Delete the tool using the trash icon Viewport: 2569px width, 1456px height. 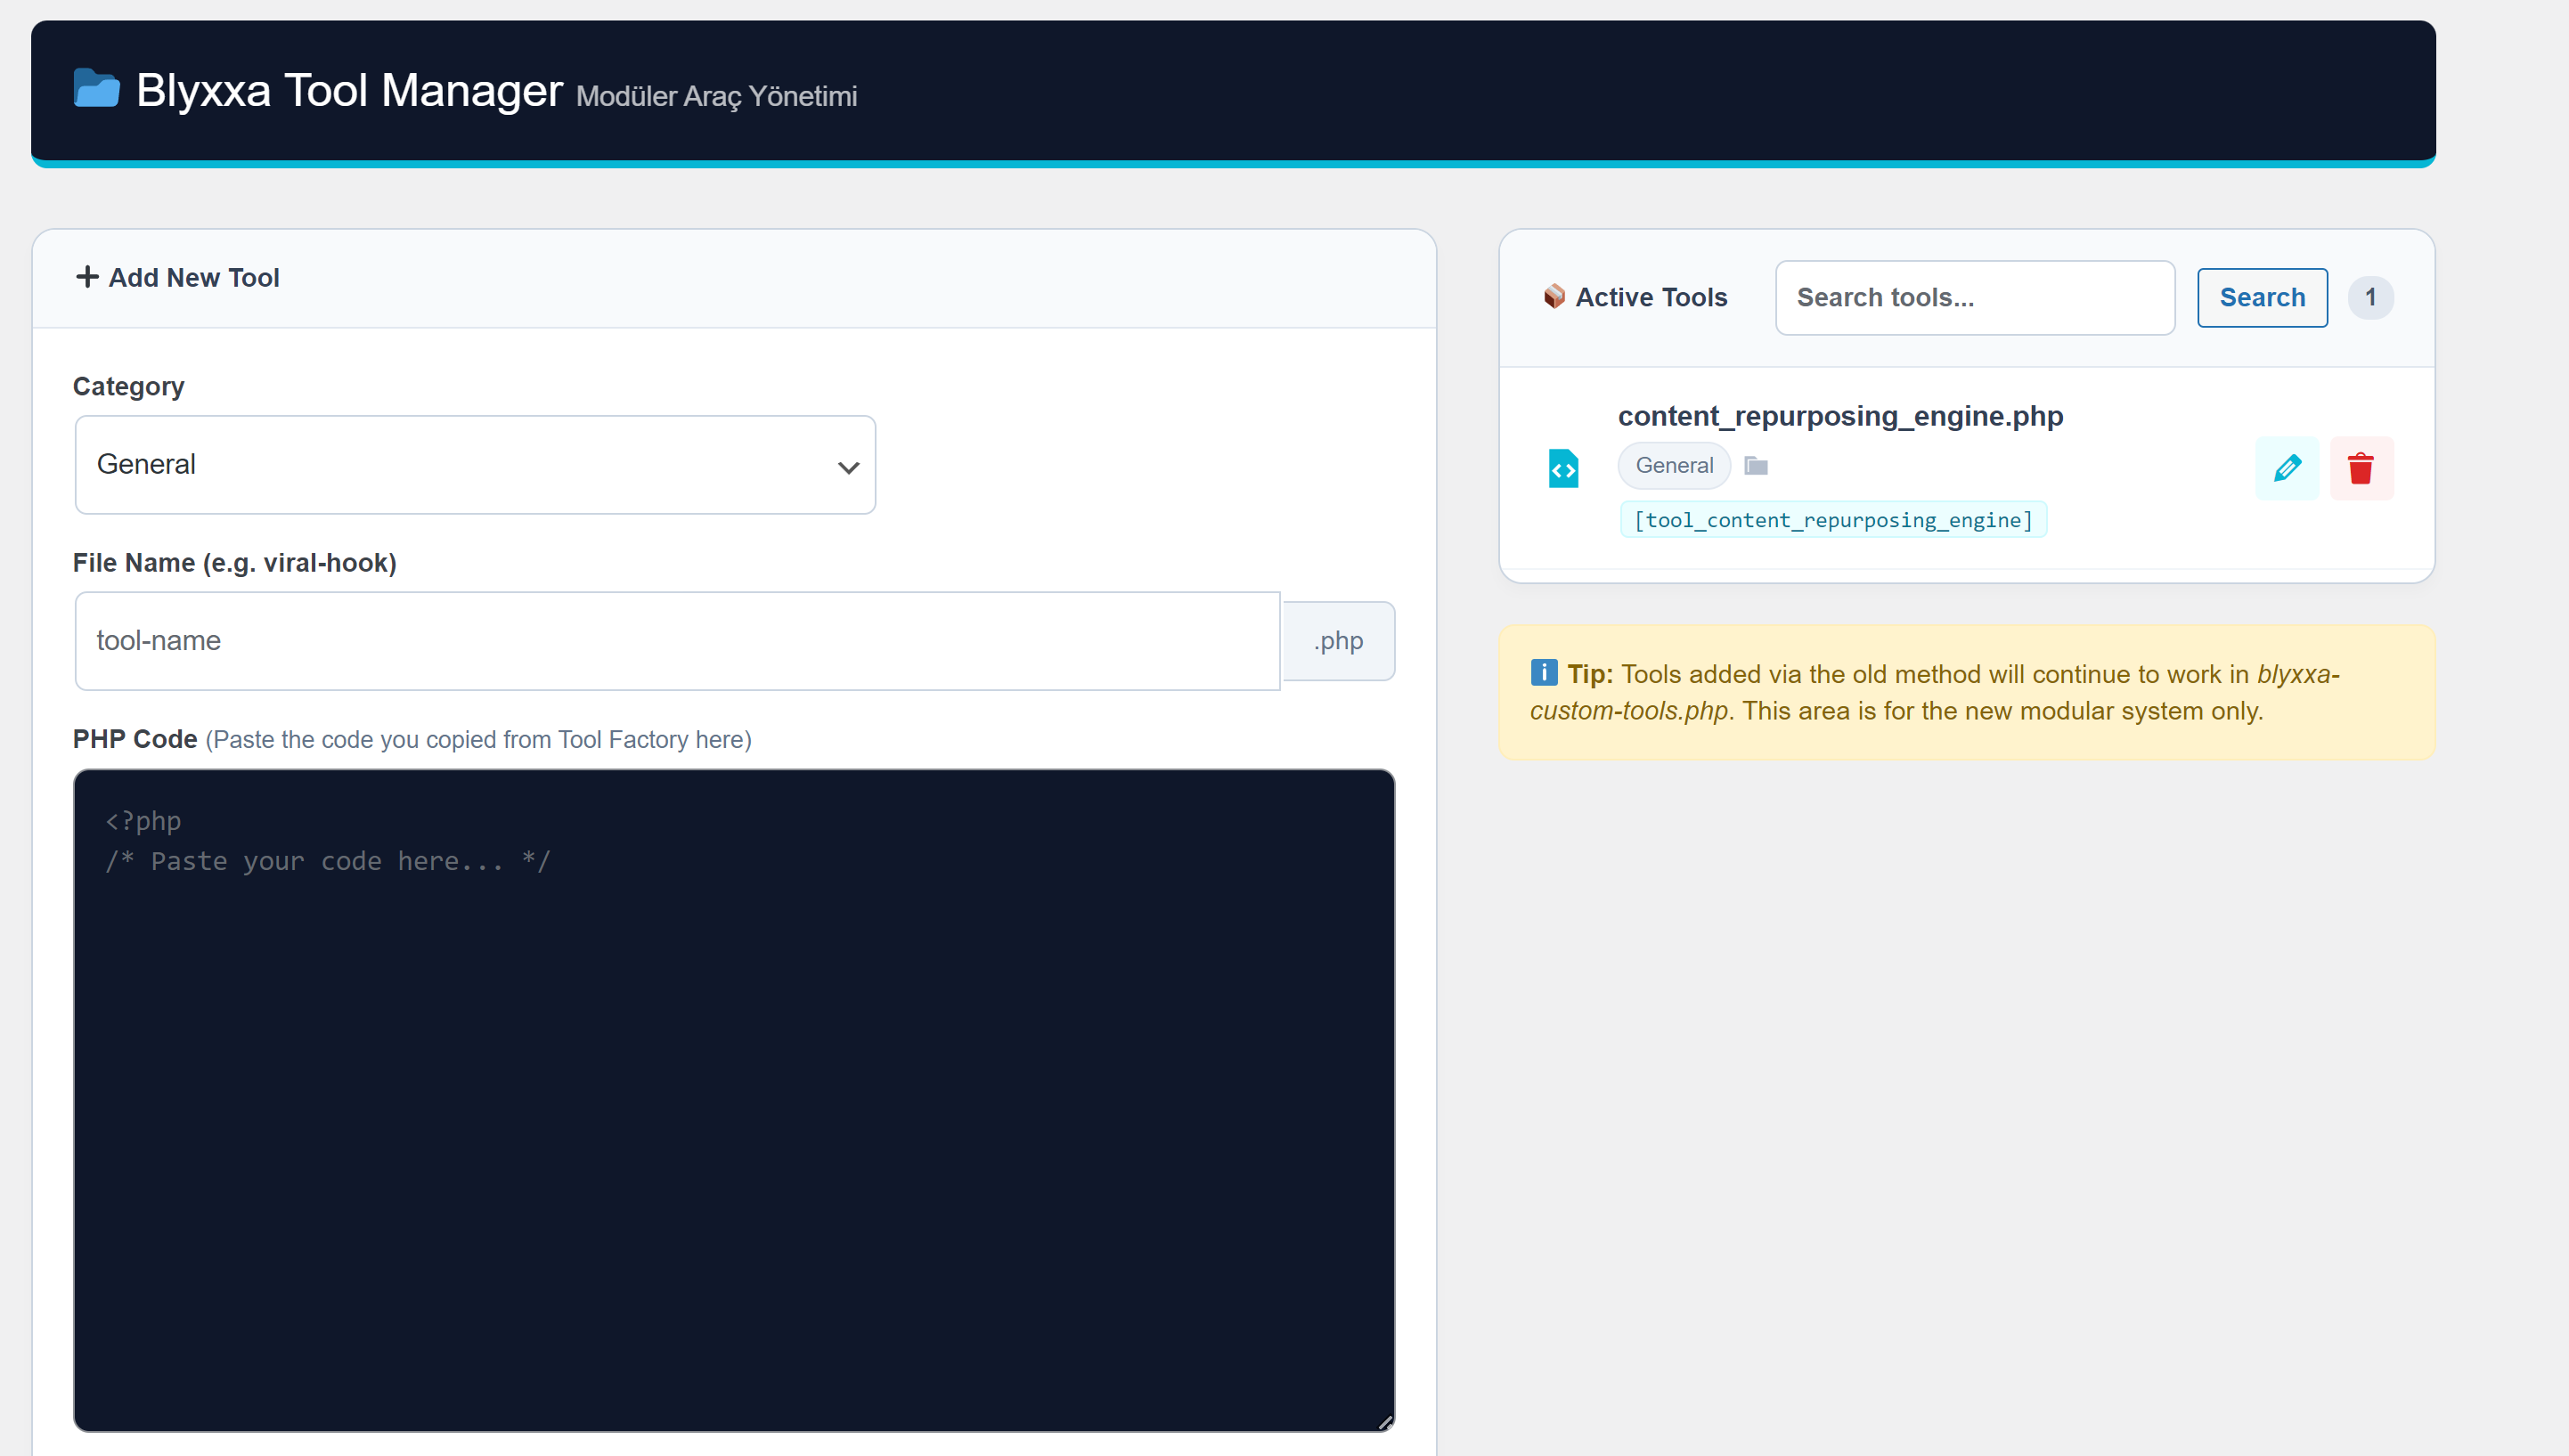point(2362,468)
